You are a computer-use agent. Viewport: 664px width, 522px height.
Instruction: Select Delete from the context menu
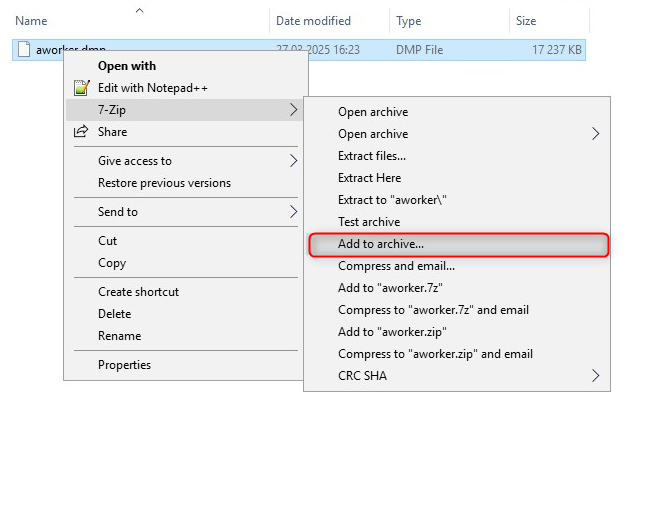(114, 314)
